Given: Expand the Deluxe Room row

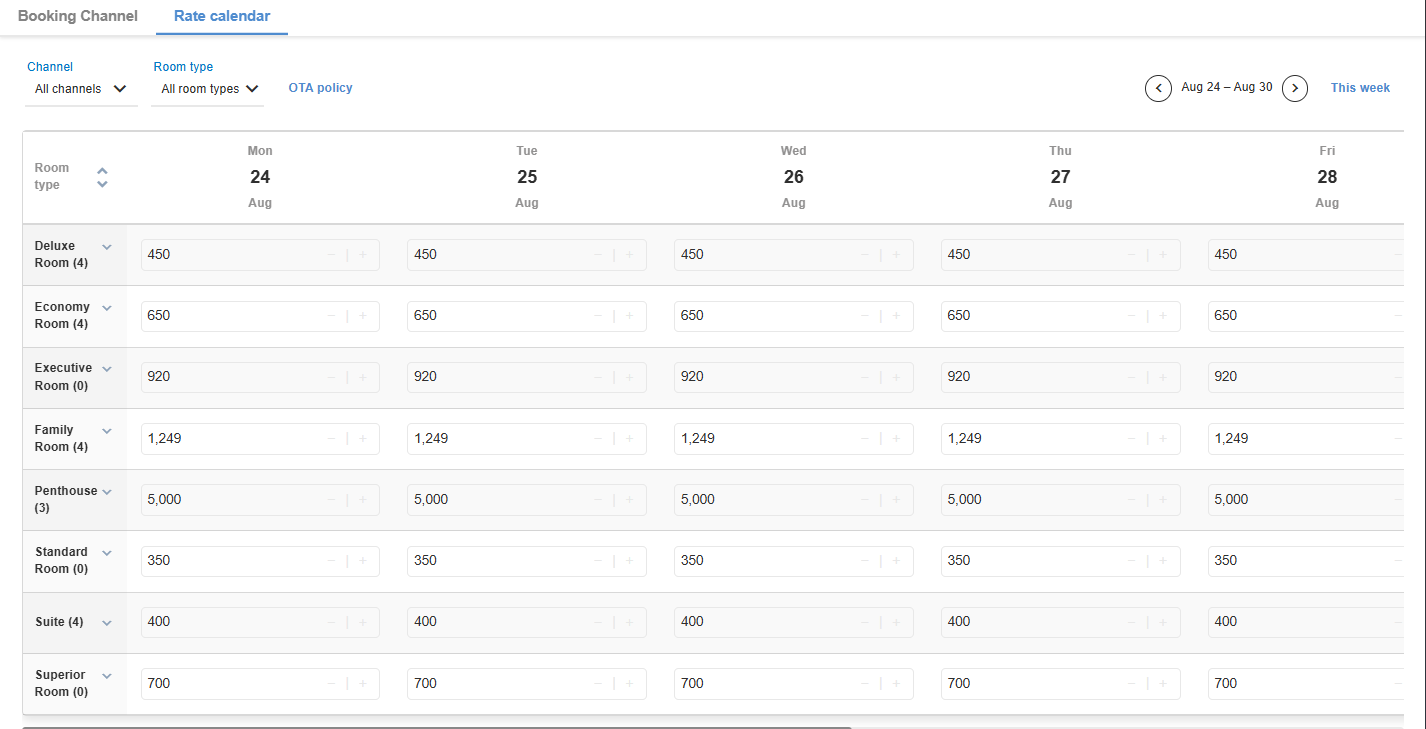Looking at the screenshot, I should (x=107, y=247).
